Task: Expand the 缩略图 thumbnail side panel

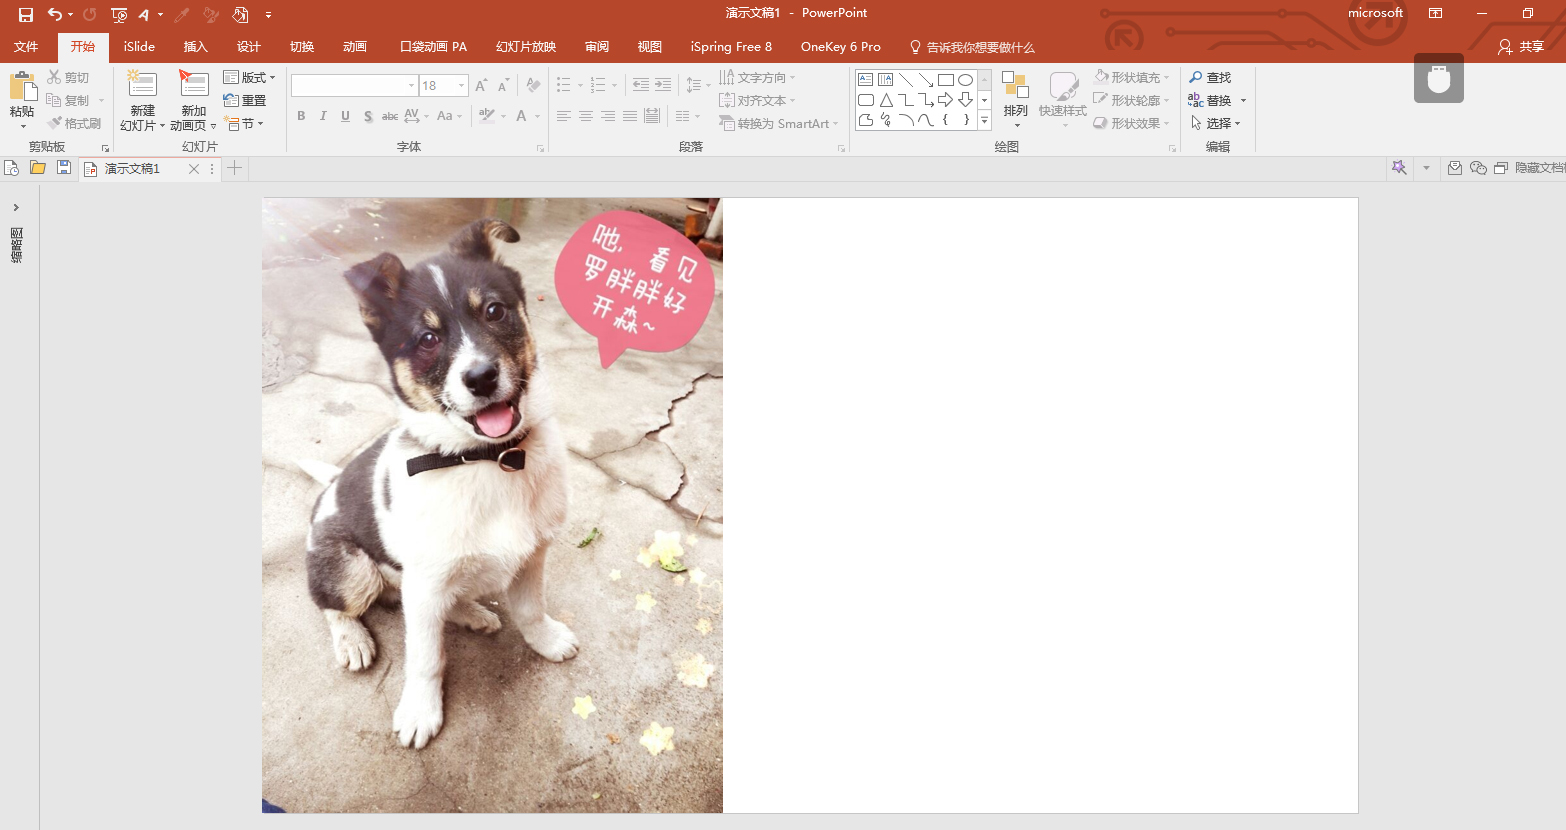Action: coord(16,208)
